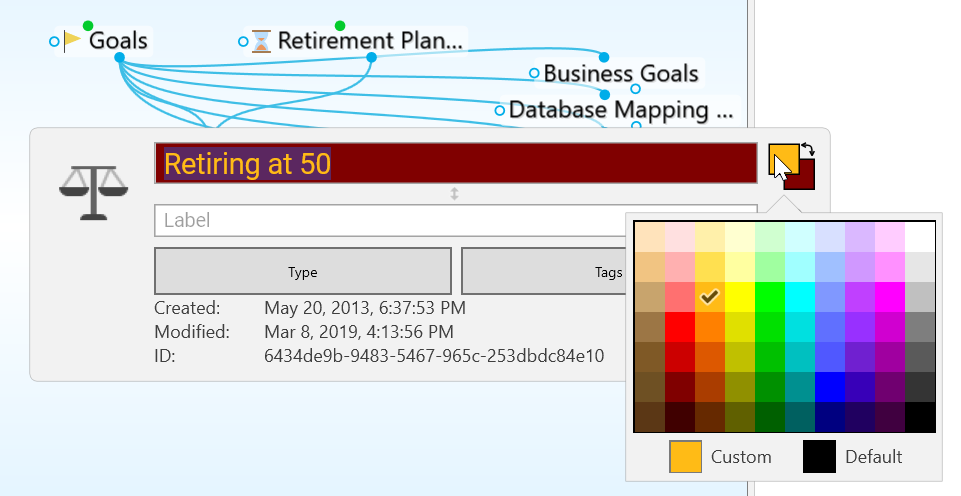Pick the checked orange-yellow swatch in palette
This screenshot has height=496, width=961.
[x=710, y=296]
